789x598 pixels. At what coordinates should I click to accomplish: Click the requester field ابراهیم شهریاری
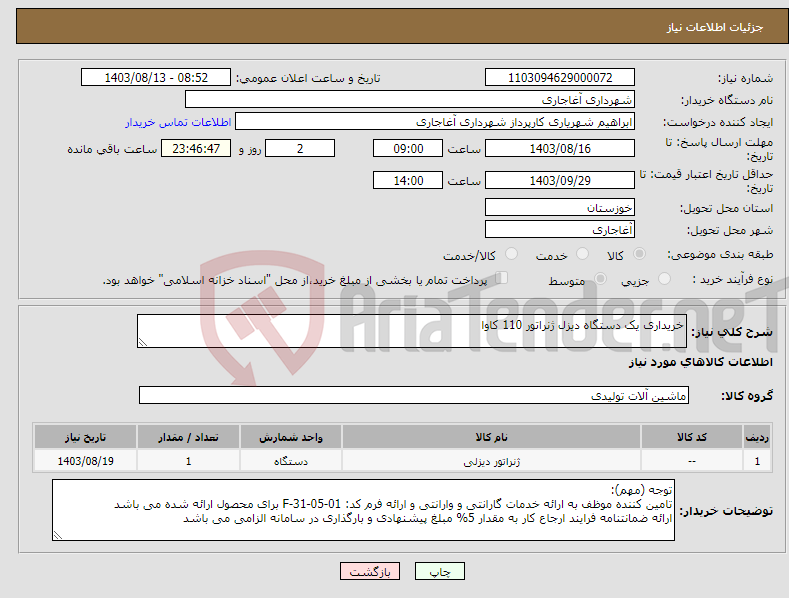tap(435, 122)
